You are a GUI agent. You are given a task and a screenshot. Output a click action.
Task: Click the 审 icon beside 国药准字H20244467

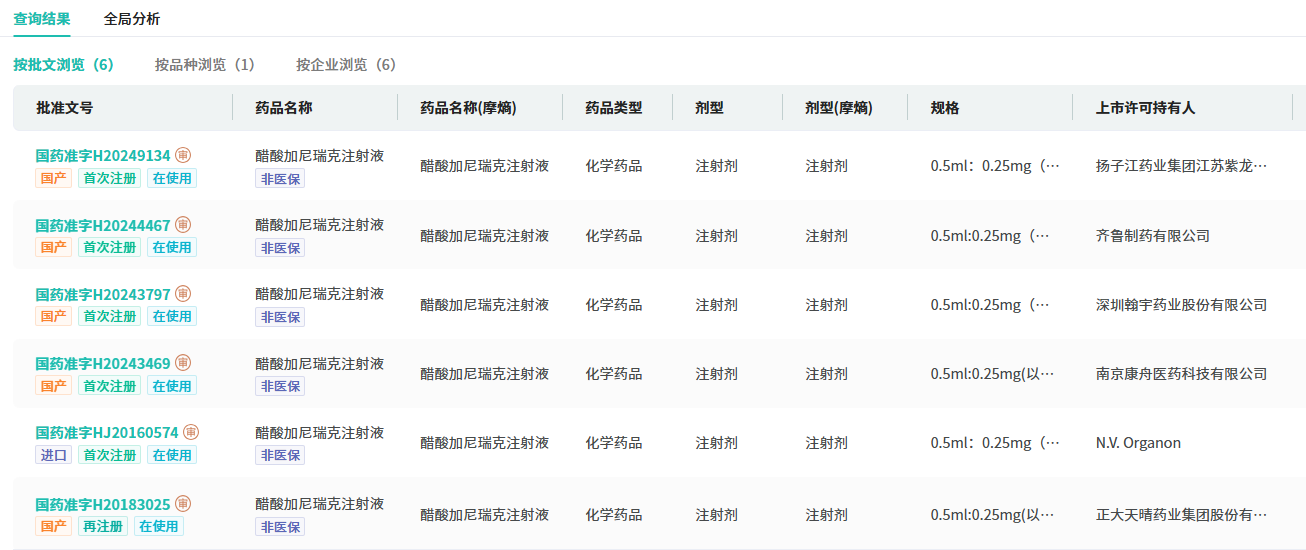[183, 225]
